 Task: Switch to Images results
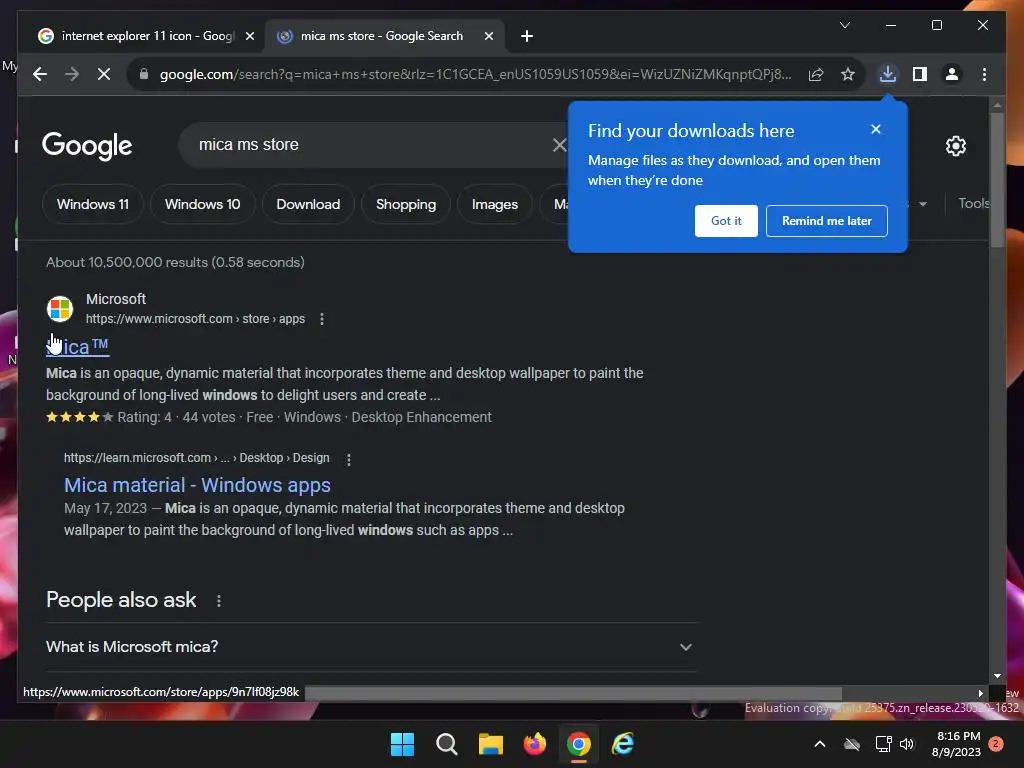pyautogui.click(x=494, y=204)
